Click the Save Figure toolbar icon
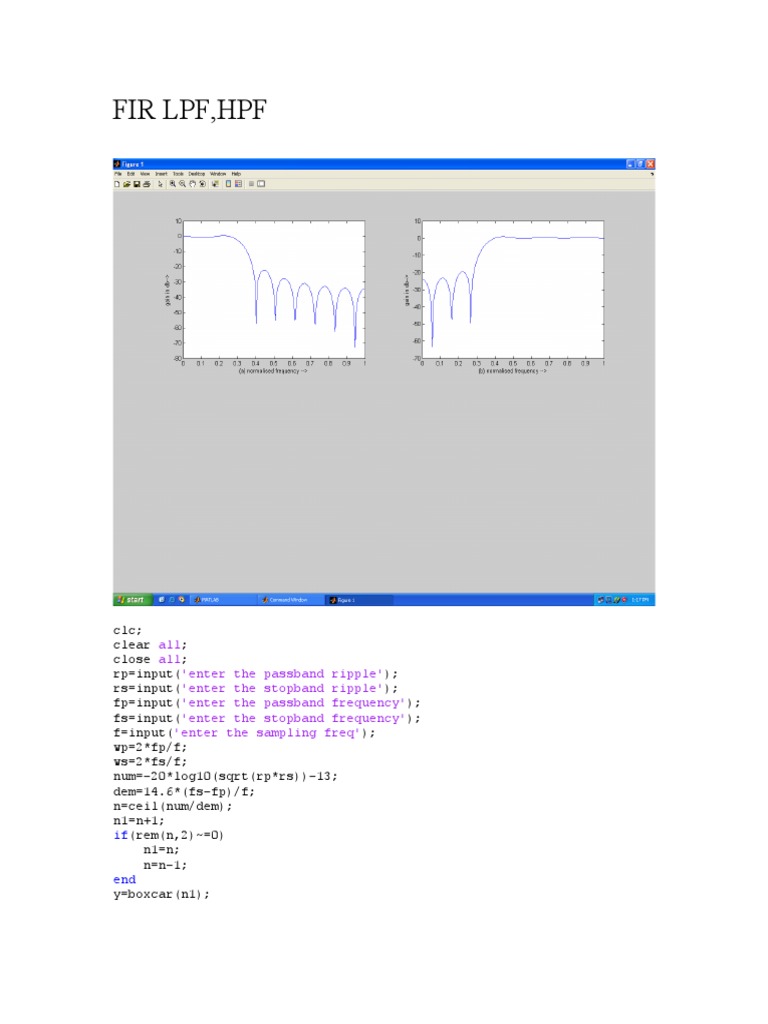Viewport: 768px width, 1024px height. 136,184
